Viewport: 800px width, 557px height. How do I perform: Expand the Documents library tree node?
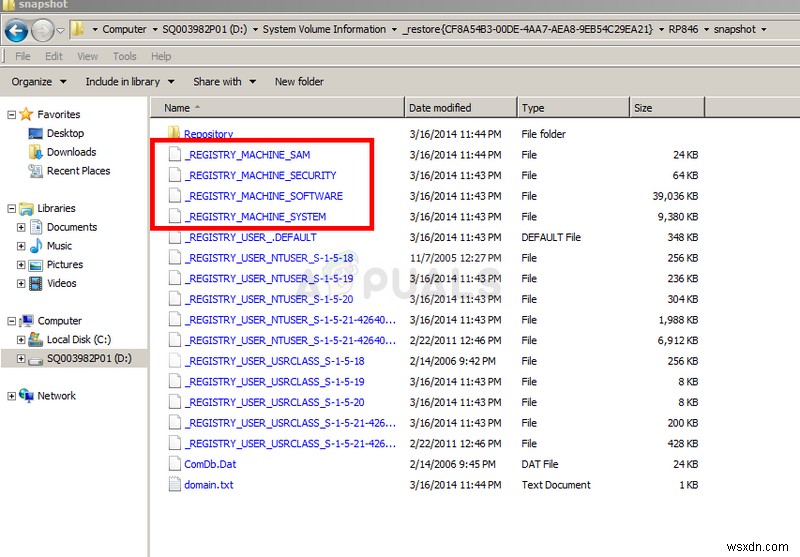(21, 228)
